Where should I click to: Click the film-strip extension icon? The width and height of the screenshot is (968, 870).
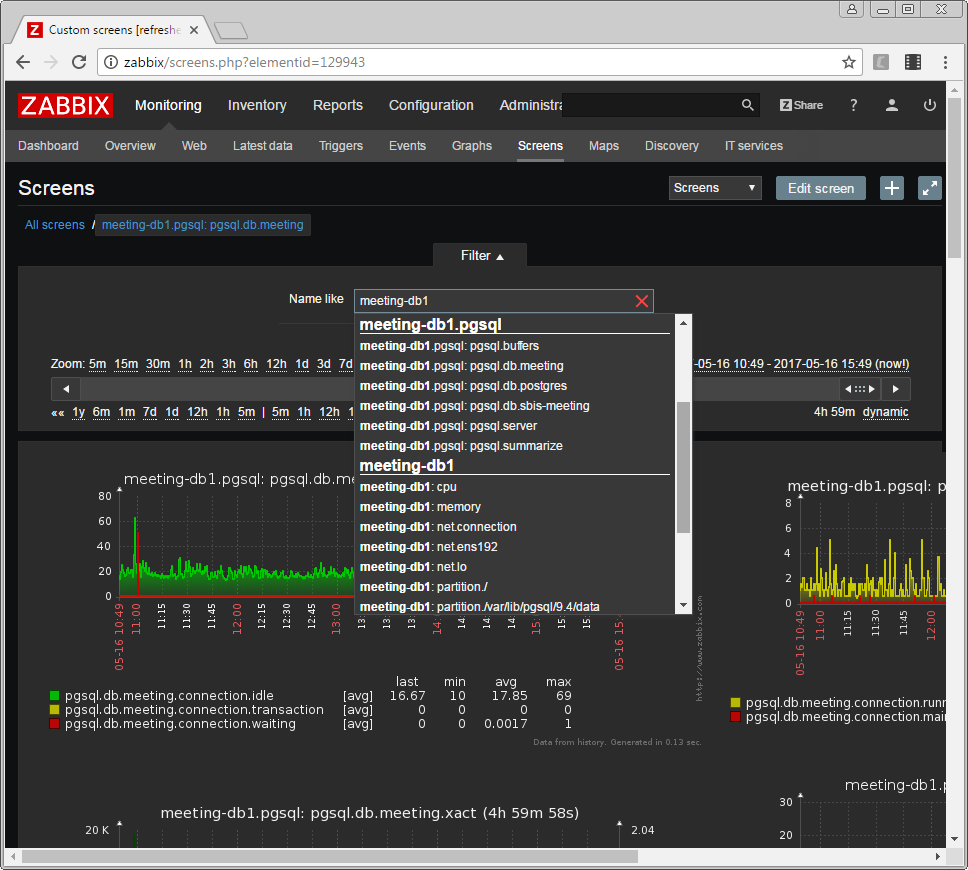[912, 62]
